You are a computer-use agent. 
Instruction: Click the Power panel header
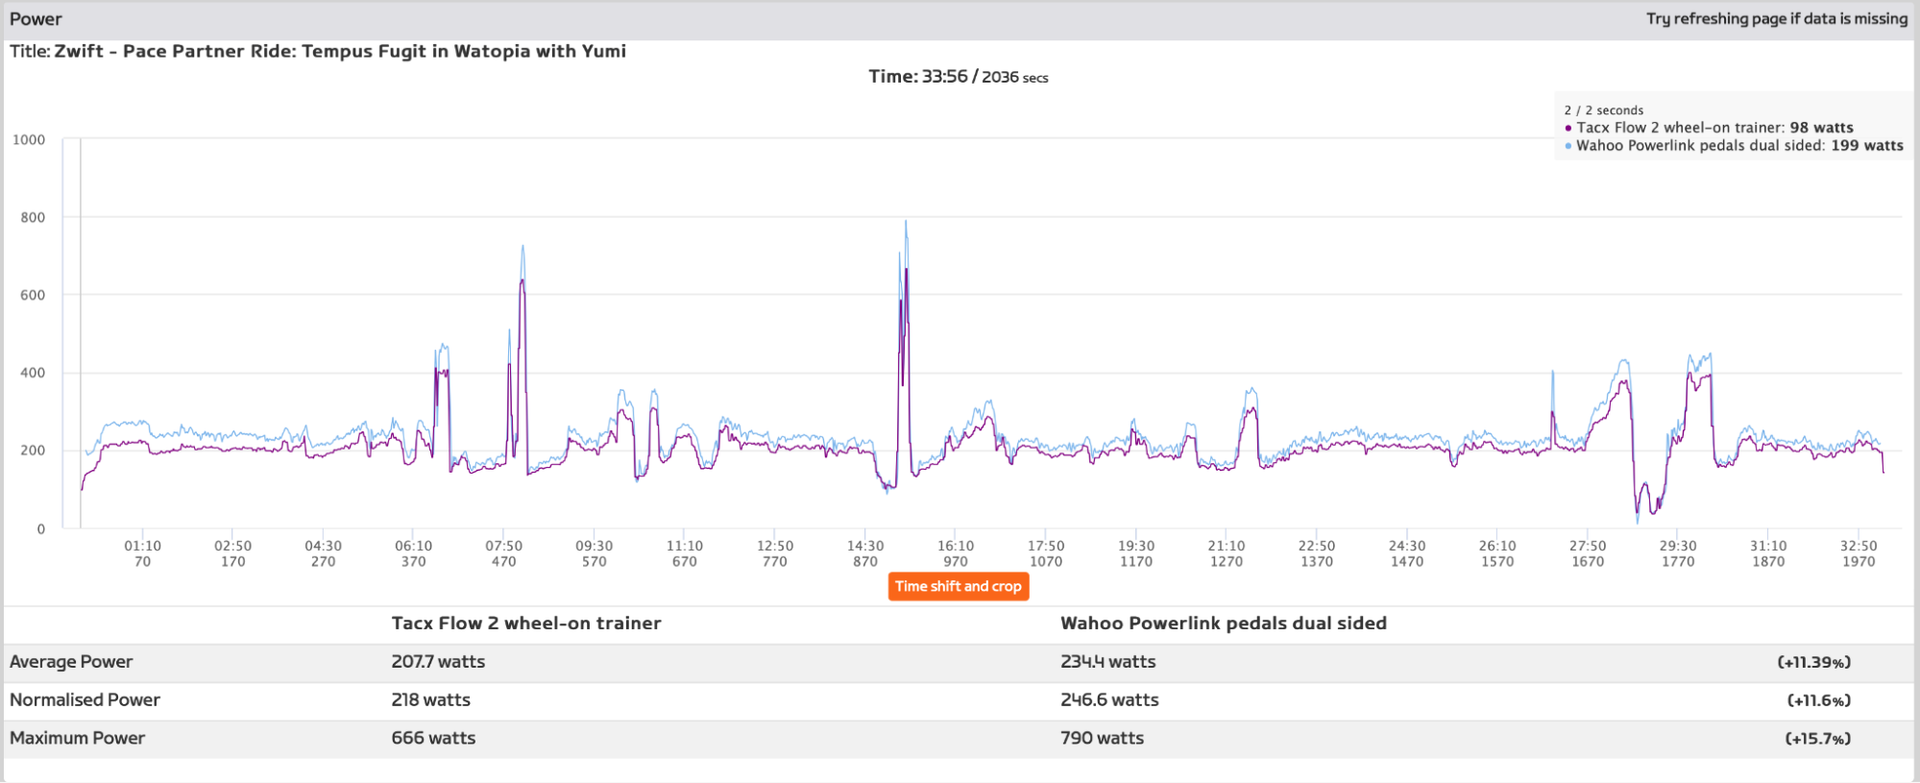click(960, 19)
